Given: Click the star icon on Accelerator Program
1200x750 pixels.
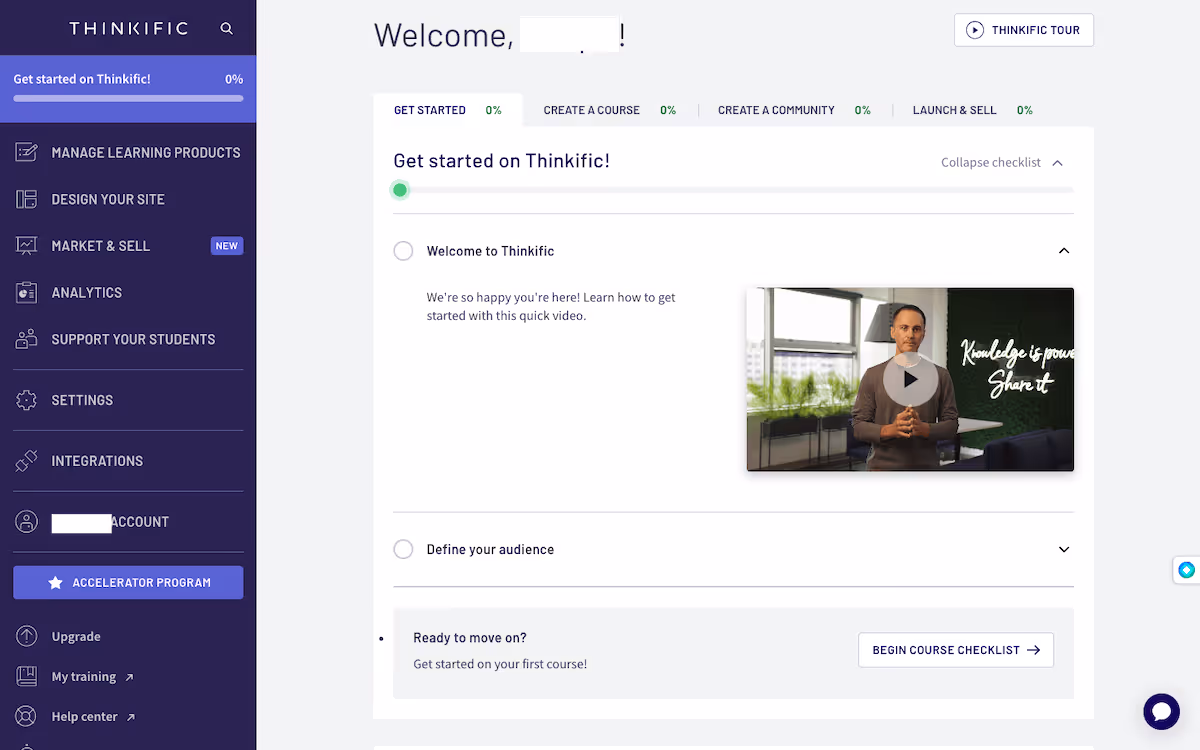Looking at the screenshot, I should pyautogui.click(x=55, y=583).
